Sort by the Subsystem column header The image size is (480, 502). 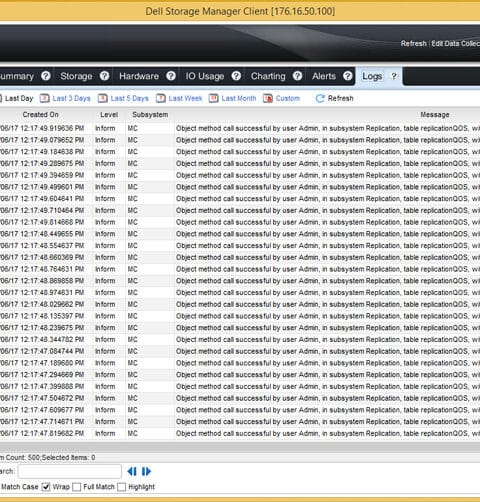pyautogui.click(x=150, y=115)
